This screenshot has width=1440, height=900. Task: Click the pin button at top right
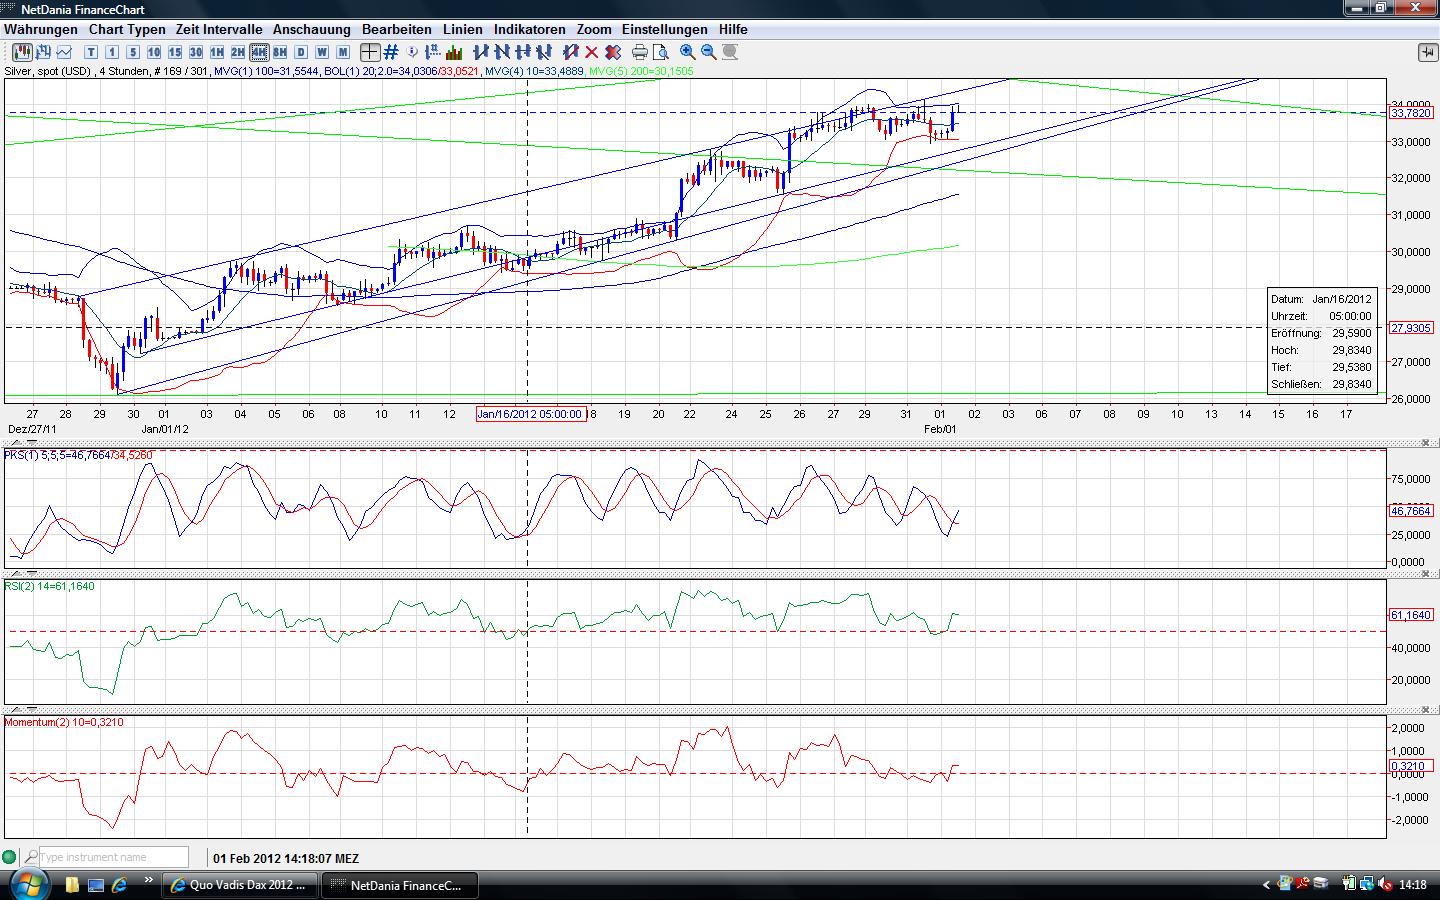(1425, 52)
